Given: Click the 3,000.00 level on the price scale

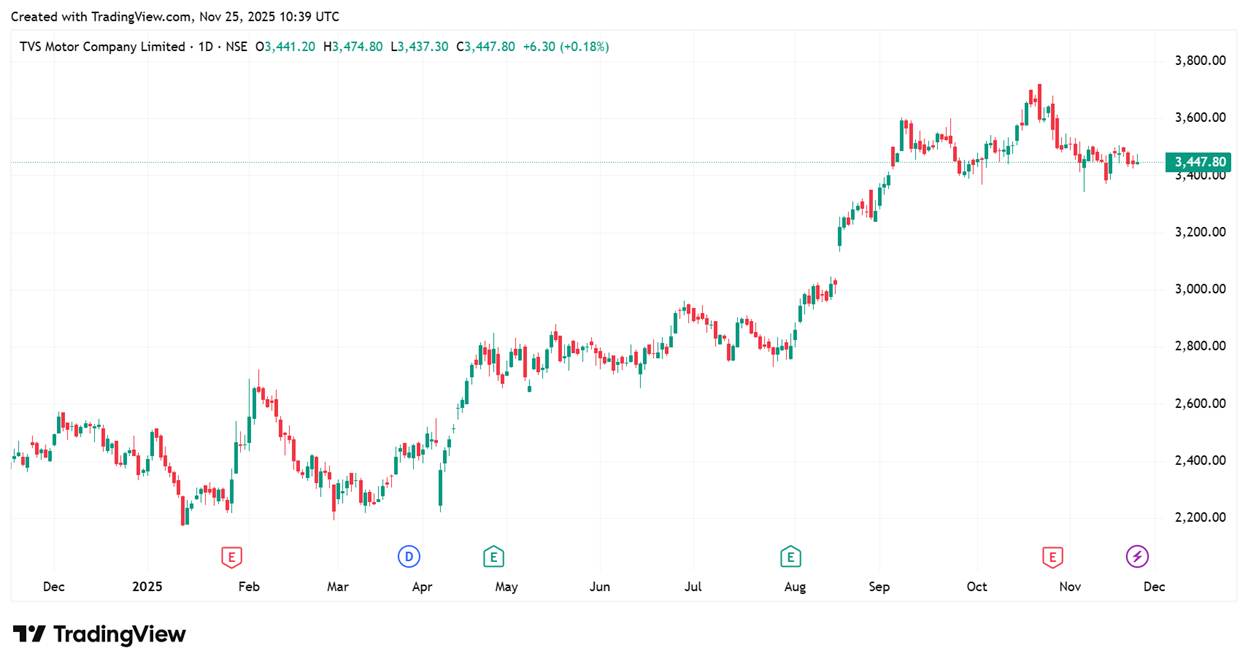Looking at the screenshot, I should (x=1200, y=289).
